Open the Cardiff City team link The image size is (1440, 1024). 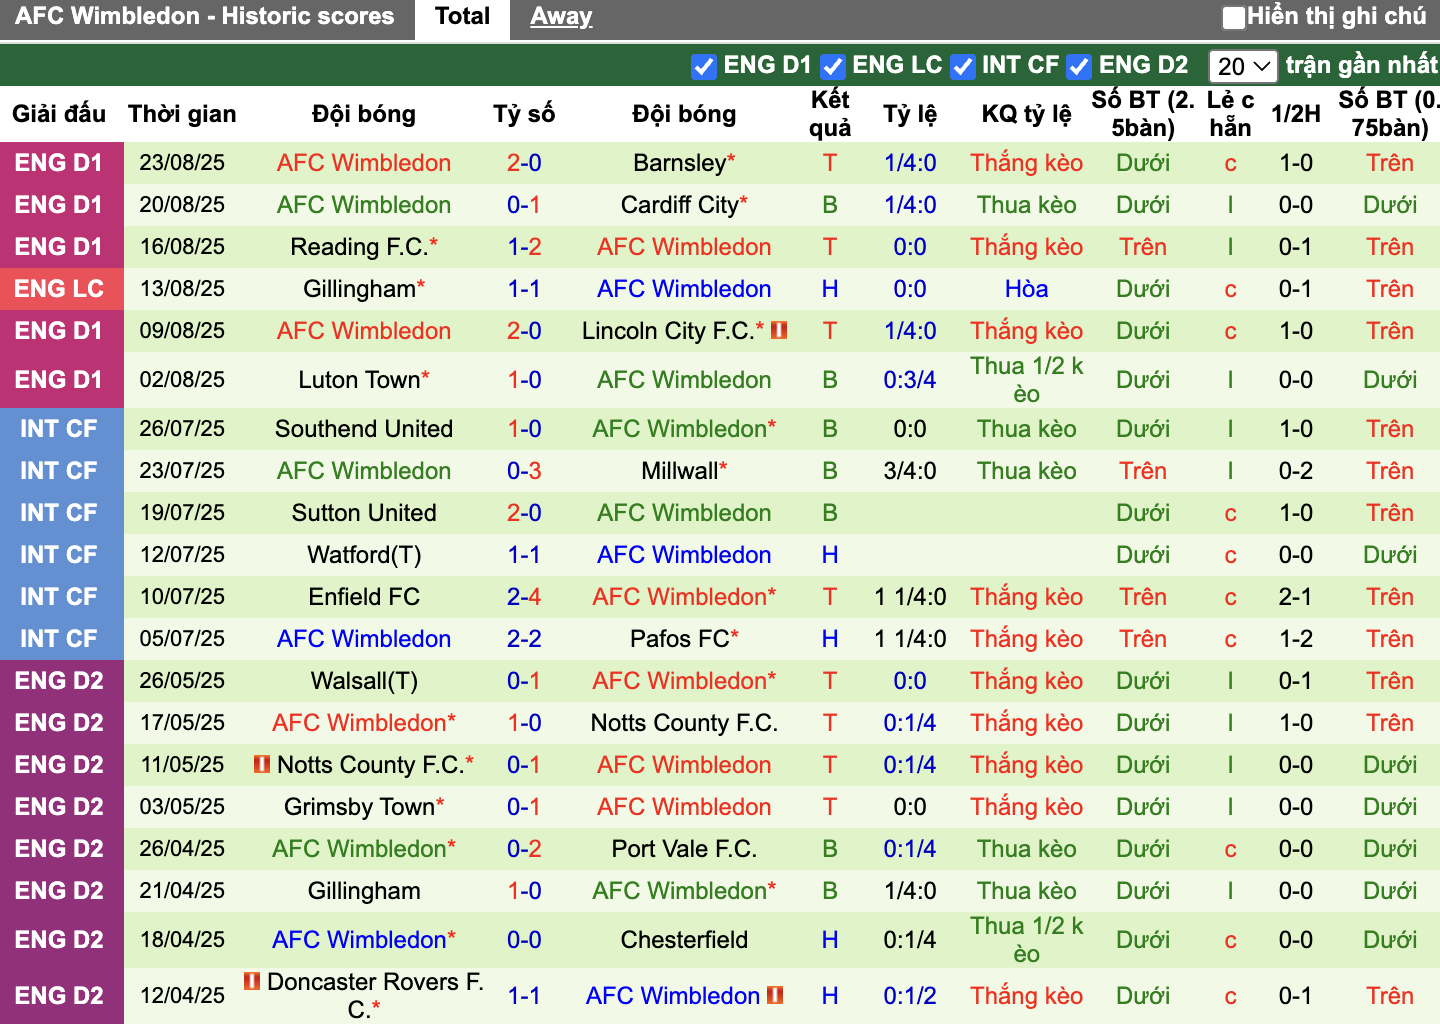(679, 205)
